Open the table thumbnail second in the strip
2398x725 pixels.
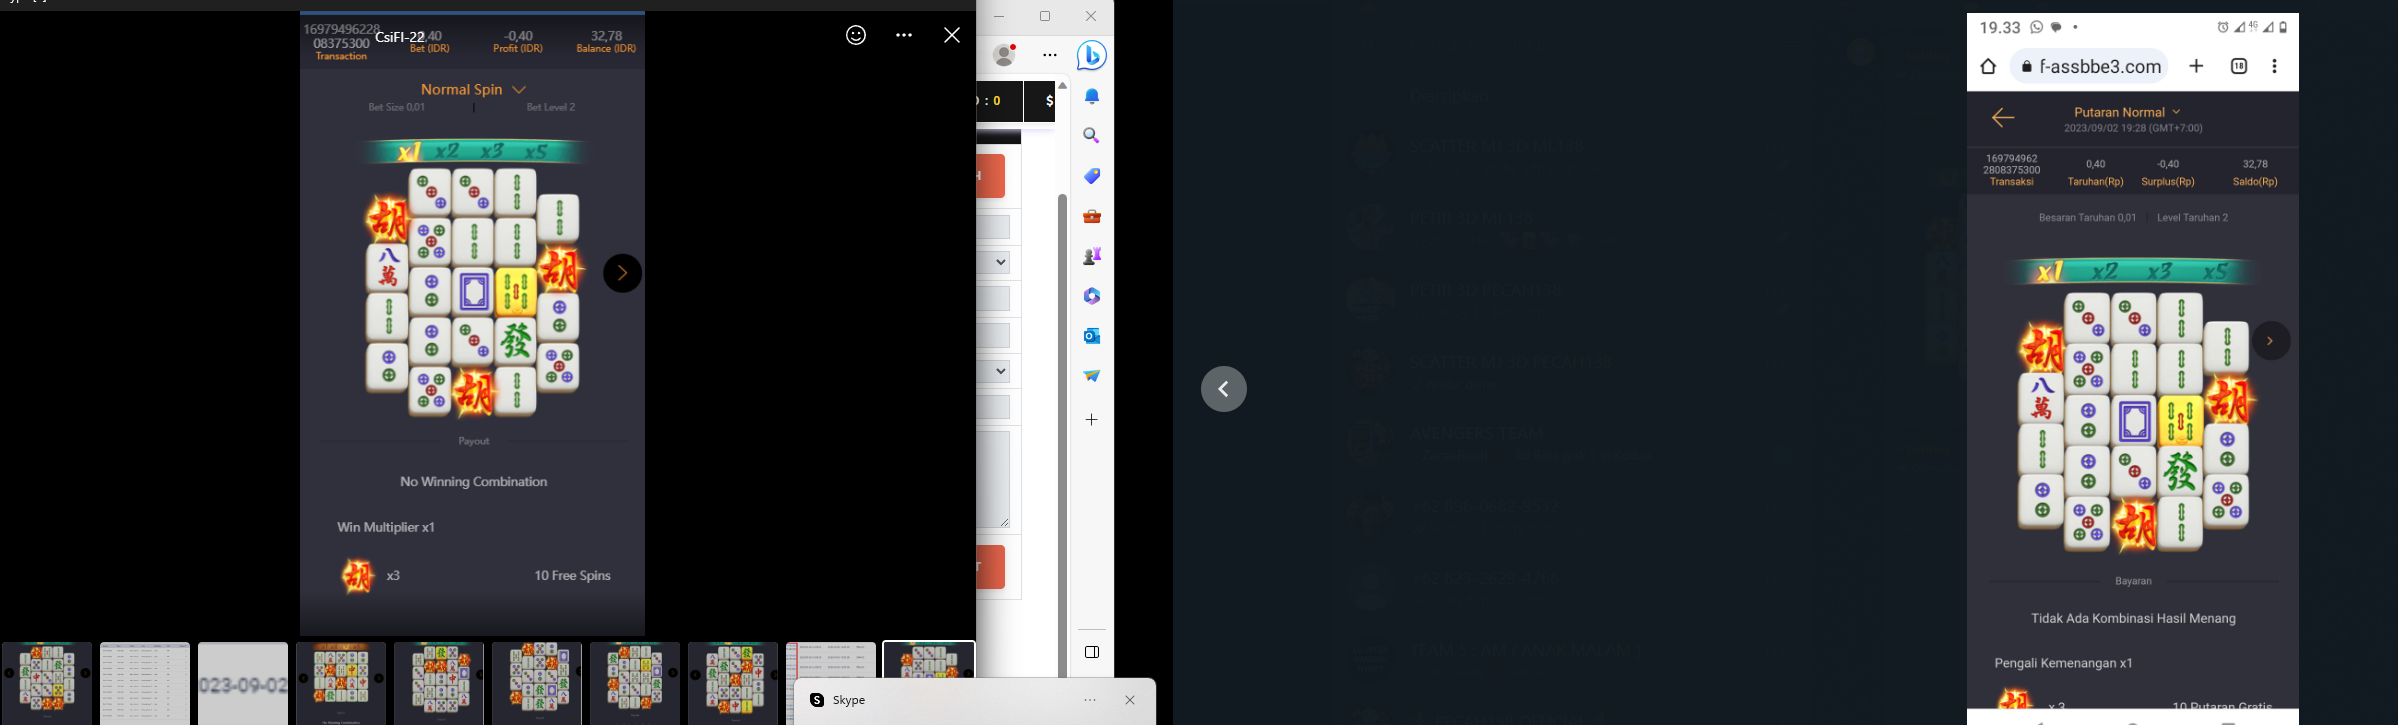click(x=145, y=683)
